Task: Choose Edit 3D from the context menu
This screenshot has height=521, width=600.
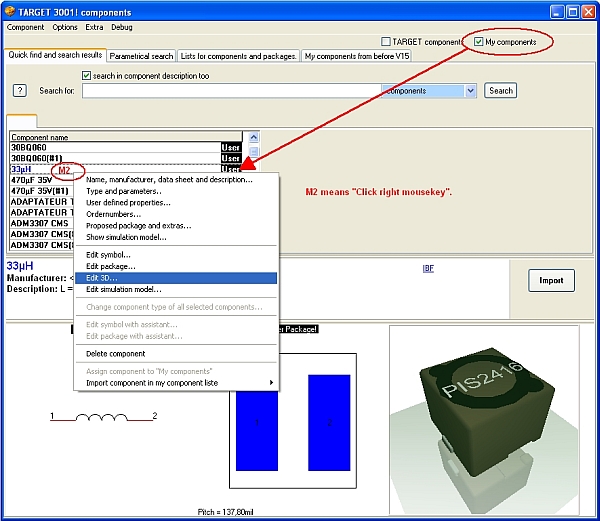Action: tap(102, 277)
